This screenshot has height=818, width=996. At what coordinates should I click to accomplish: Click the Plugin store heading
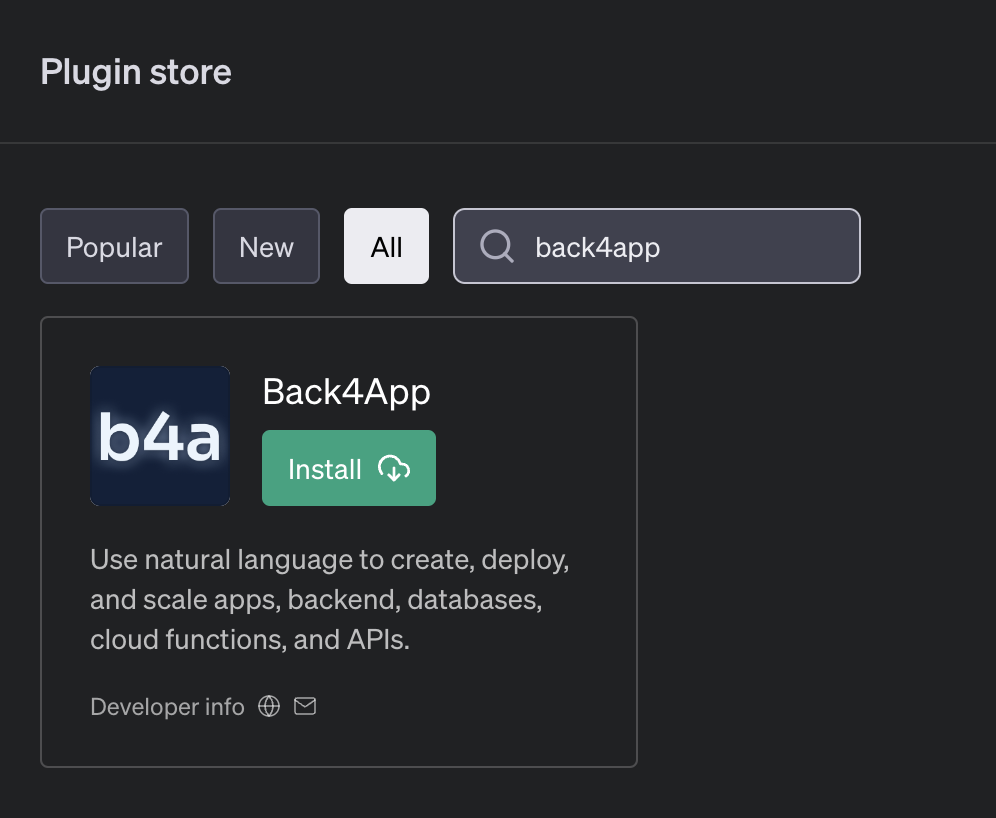click(x=136, y=72)
